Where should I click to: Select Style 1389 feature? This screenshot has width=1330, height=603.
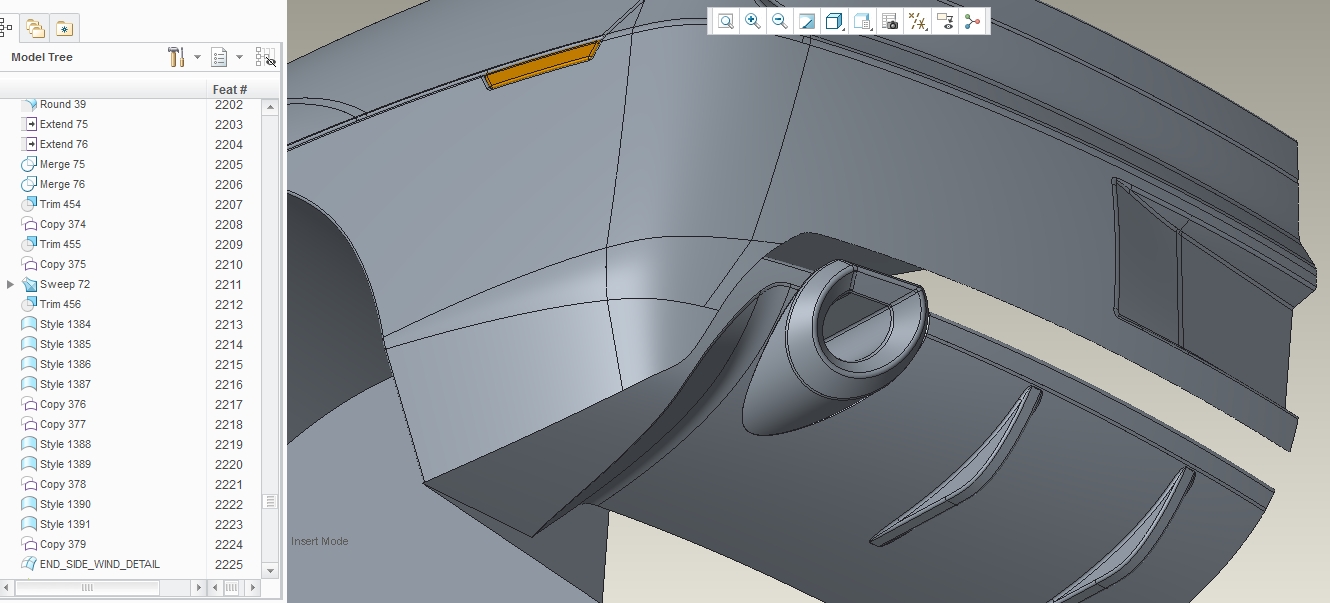(x=65, y=464)
